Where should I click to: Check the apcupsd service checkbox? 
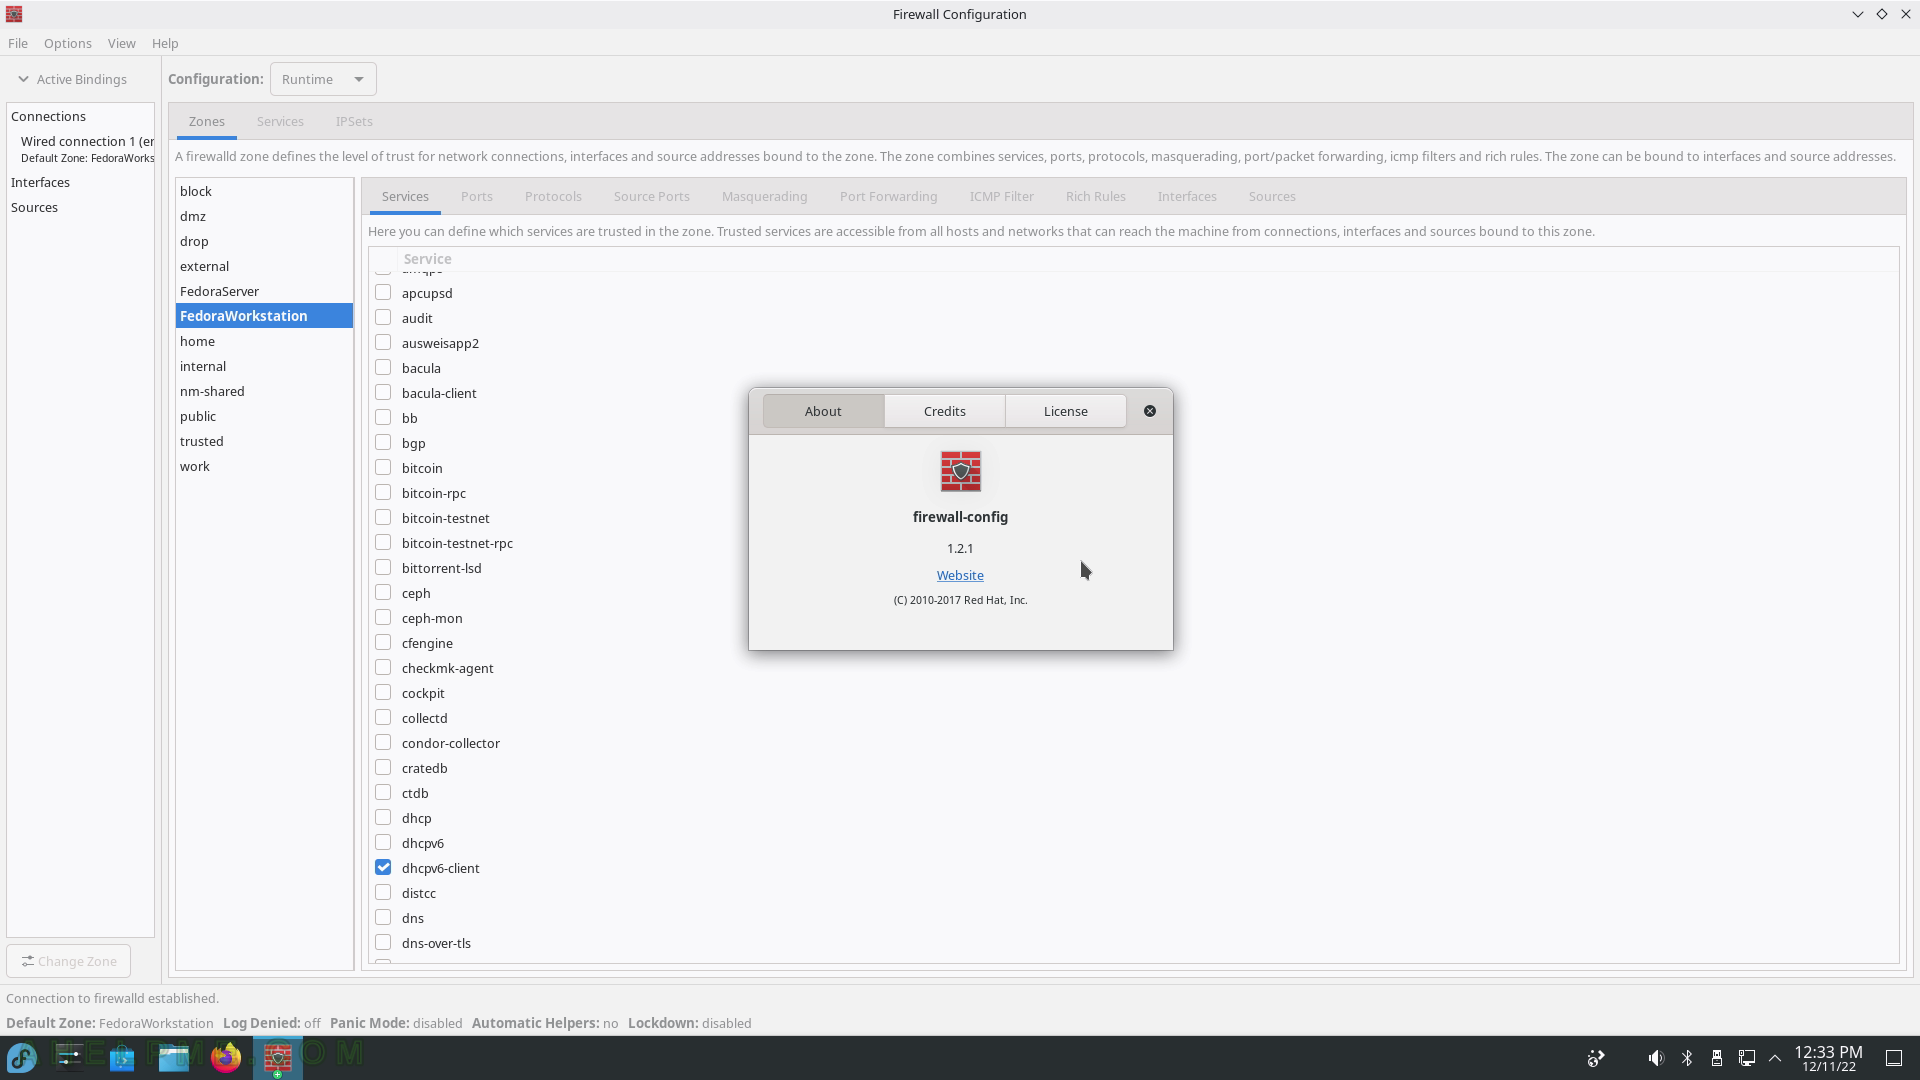[x=383, y=292]
